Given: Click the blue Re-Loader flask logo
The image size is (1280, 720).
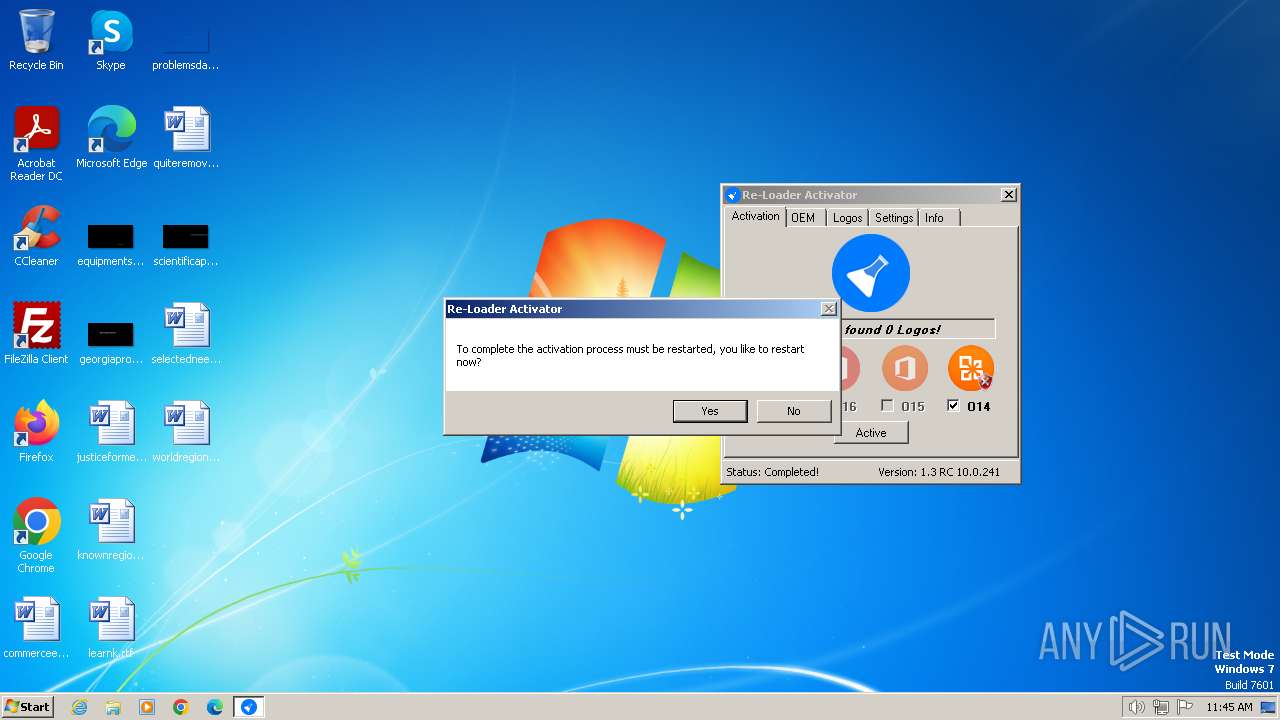Looking at the screenshot, I should point(871,273).
